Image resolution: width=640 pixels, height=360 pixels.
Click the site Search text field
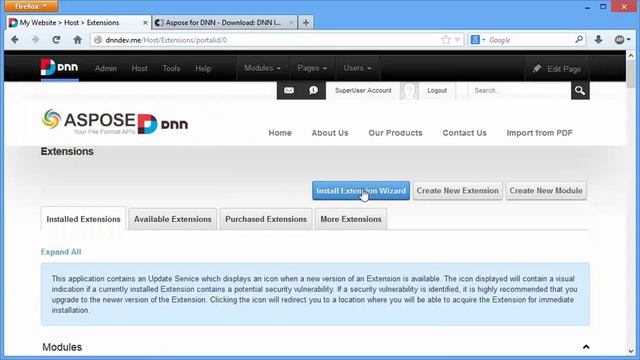520,90
